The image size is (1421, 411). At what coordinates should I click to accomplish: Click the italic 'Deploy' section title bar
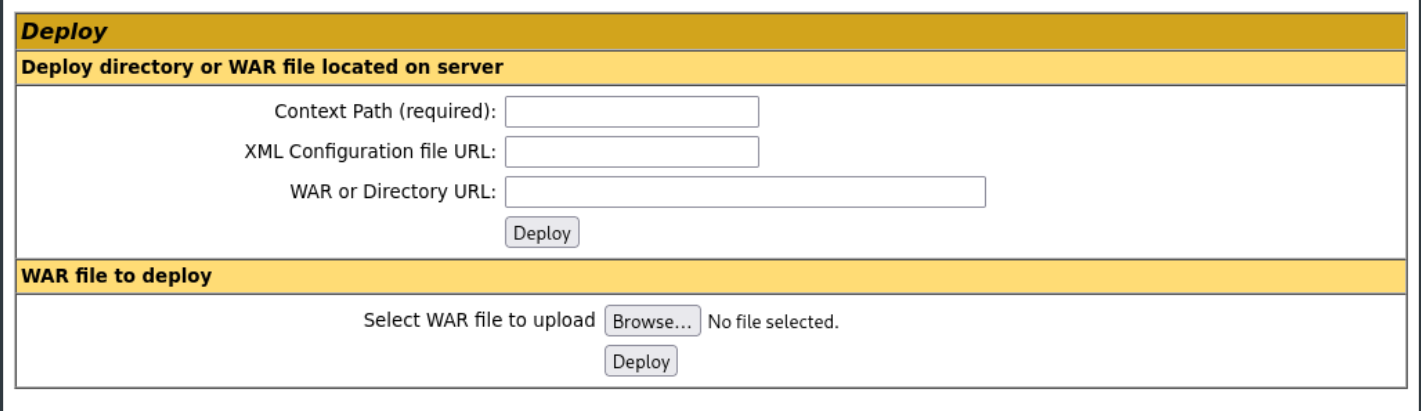click(711, 32)
